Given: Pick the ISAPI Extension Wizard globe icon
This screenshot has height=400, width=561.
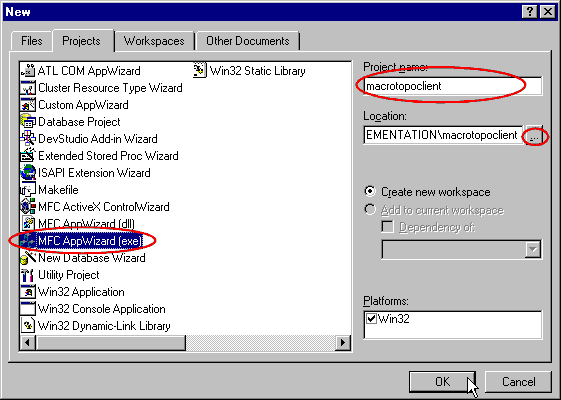Looking at the screenshot, I should pyautogui.click(x=28, y=173).
